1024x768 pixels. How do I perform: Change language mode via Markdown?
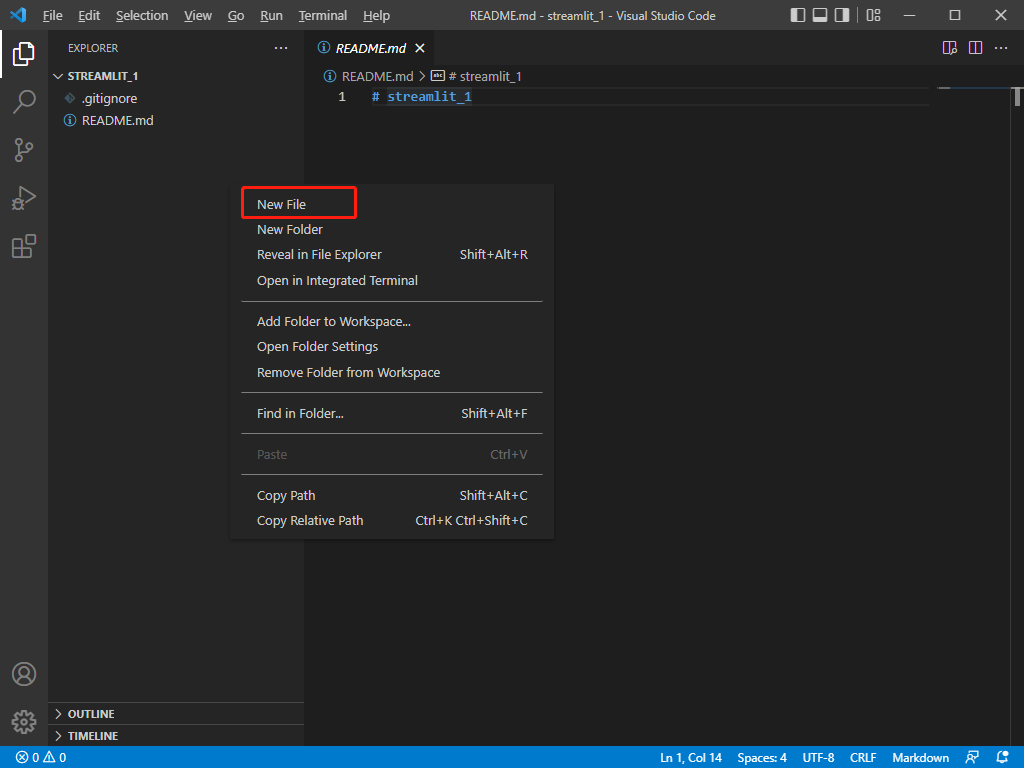[920, 758]
